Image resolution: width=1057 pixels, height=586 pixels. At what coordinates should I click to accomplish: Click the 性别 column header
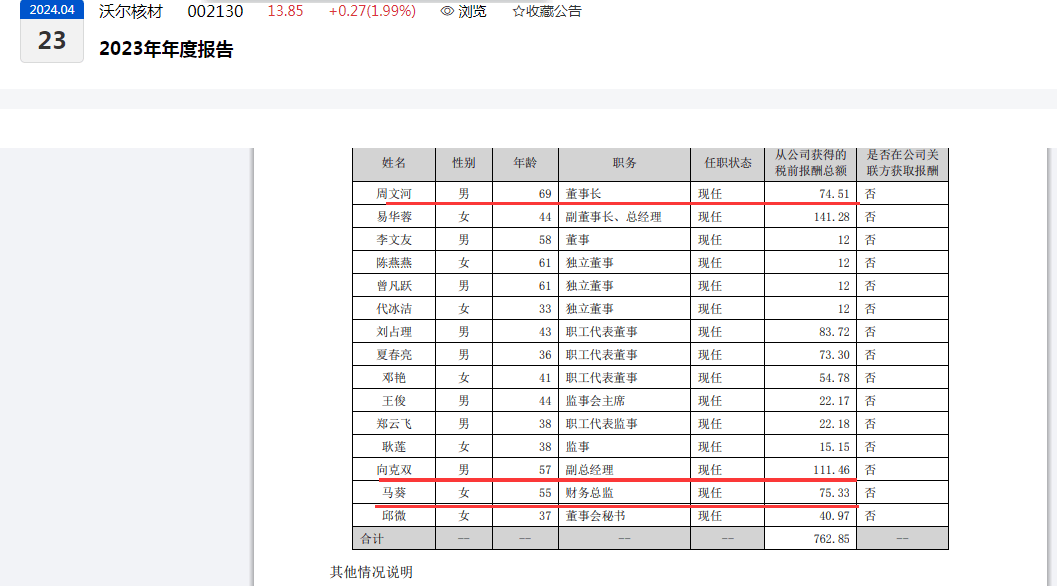[464, 163]
